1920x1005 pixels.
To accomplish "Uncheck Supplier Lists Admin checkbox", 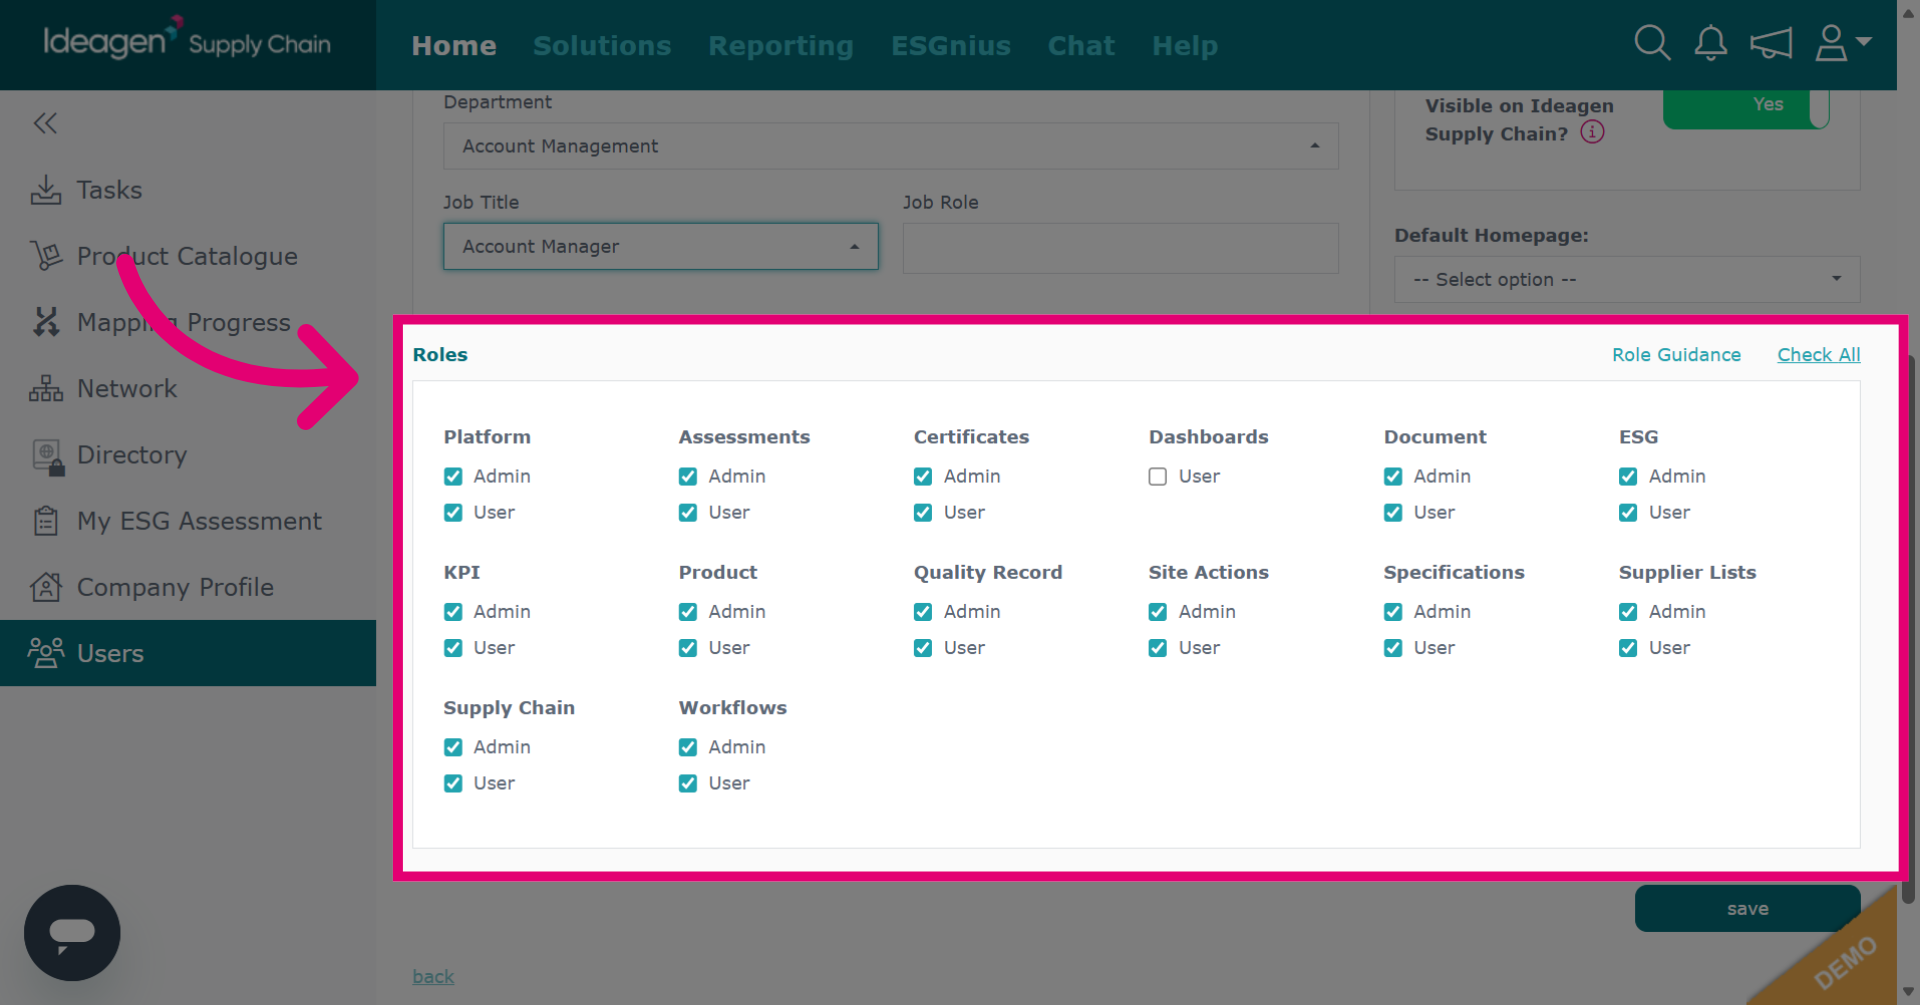I will tap(1628, 612).
